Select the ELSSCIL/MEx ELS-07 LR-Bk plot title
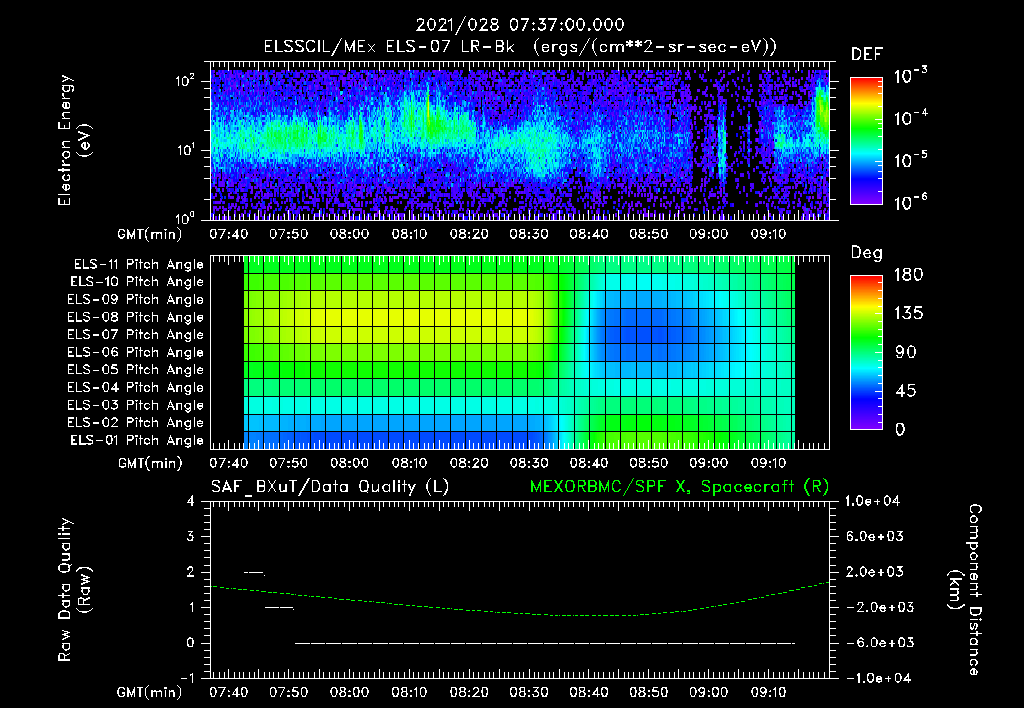Viewport: 1024px width, 708px height. [x=520, y=47]
